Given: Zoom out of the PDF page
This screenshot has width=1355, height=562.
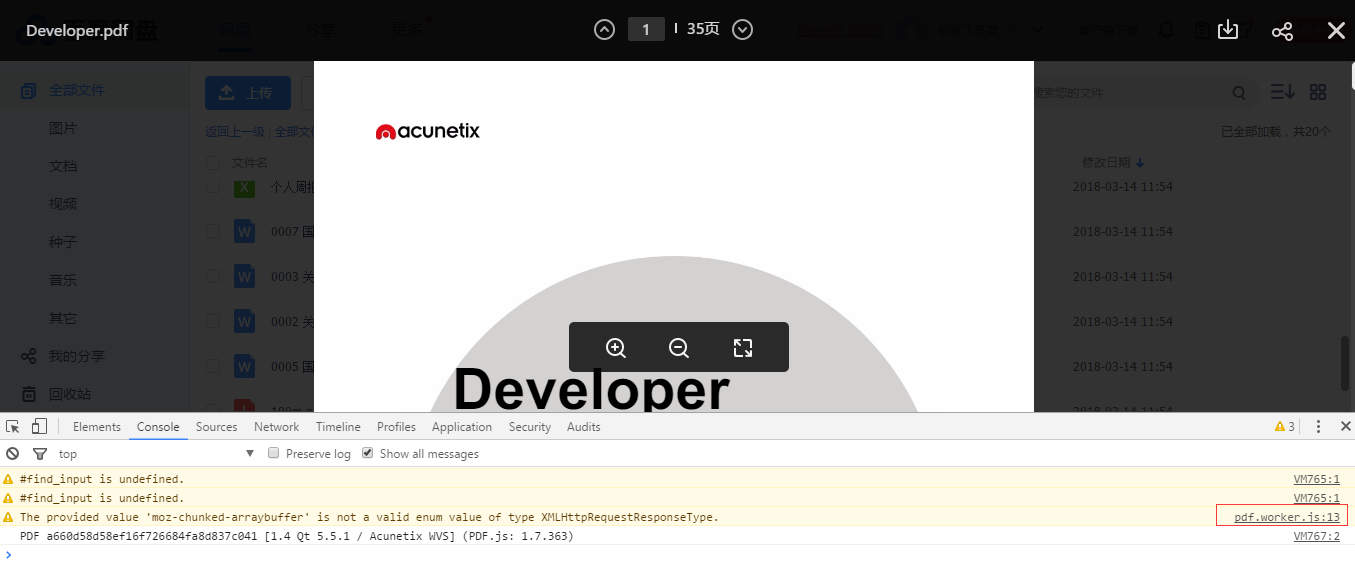Looking at the screenshot, I should tap(679, 348).
